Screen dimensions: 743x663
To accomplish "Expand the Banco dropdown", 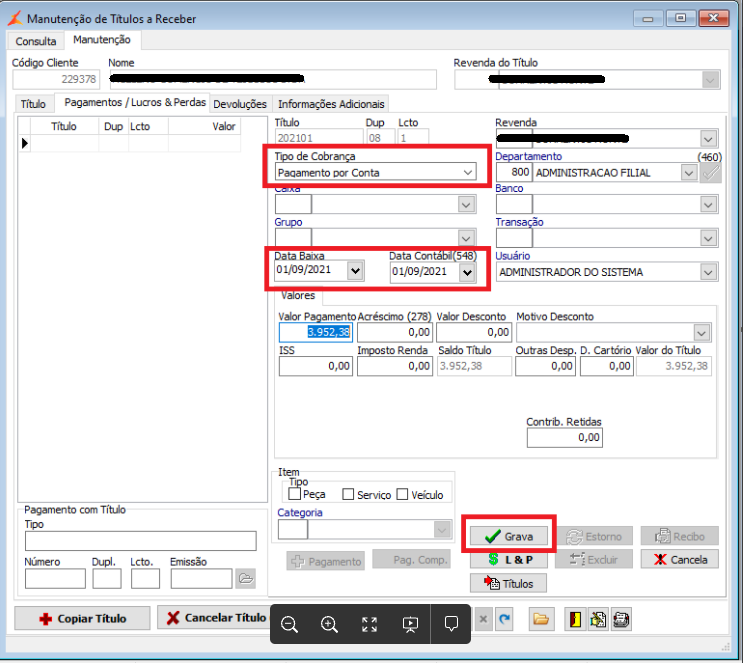I will click(x=708, y=205).
